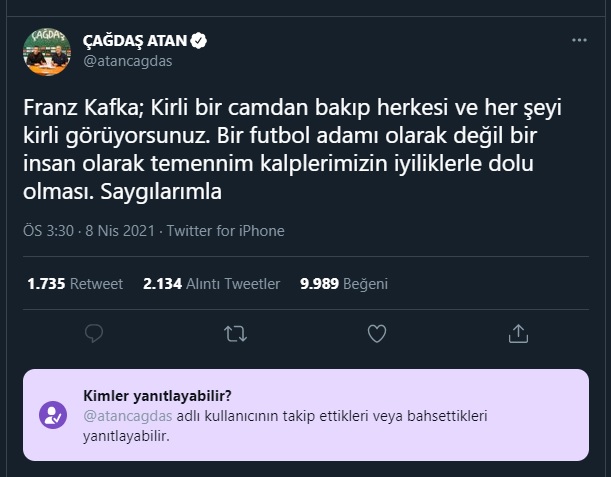Click the 8 Nis 2021 date
This screenshot has width=611, height=477.
118,231
